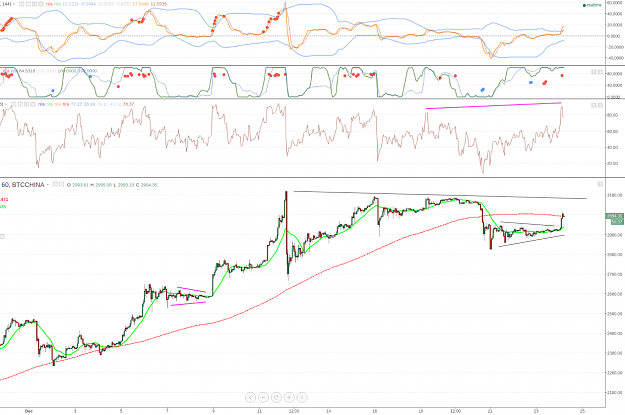The image size is (625, 415).
Task: Move the RSI pane down
Action: (x=600, y=105)
